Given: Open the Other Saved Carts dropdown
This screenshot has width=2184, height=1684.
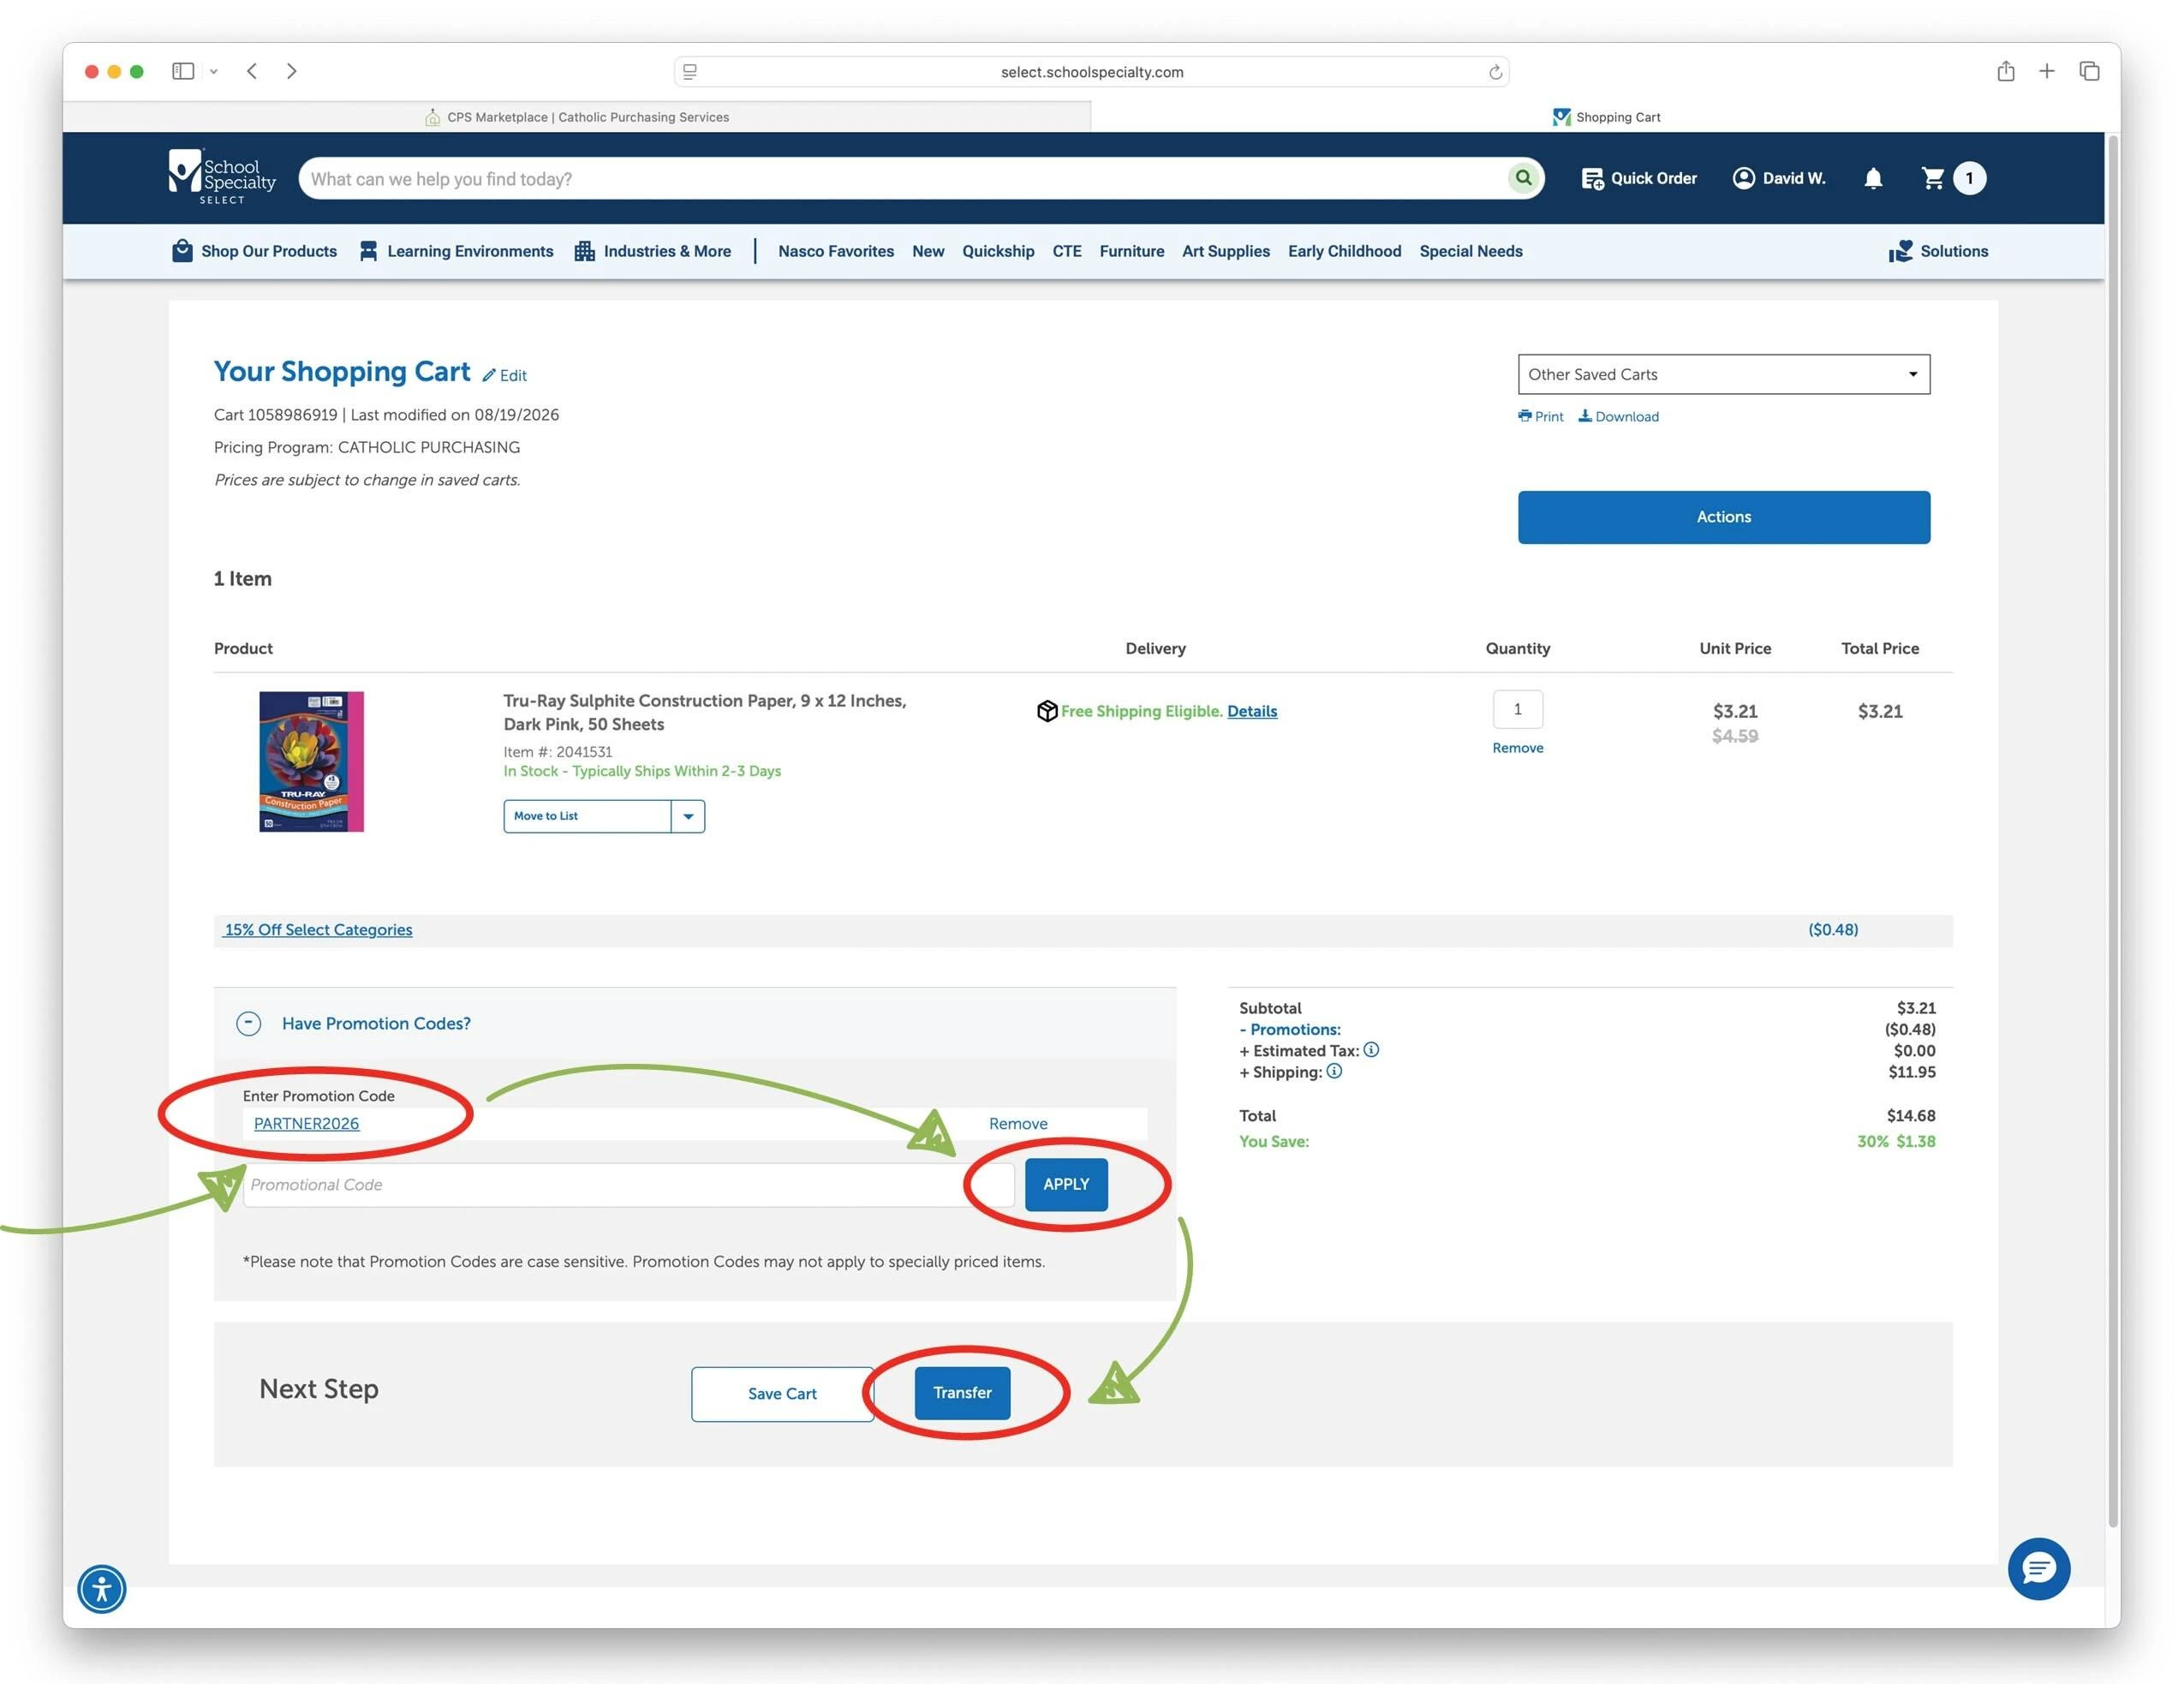Looking at the screenshot, I should (1723, 374).
